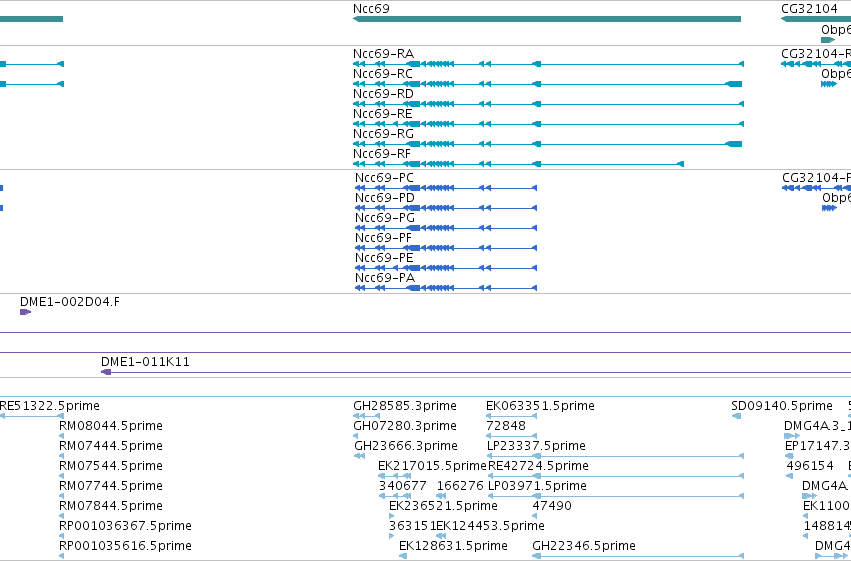
Task: Open EST EK063351.5prime
Action: (x=540, y=406)
